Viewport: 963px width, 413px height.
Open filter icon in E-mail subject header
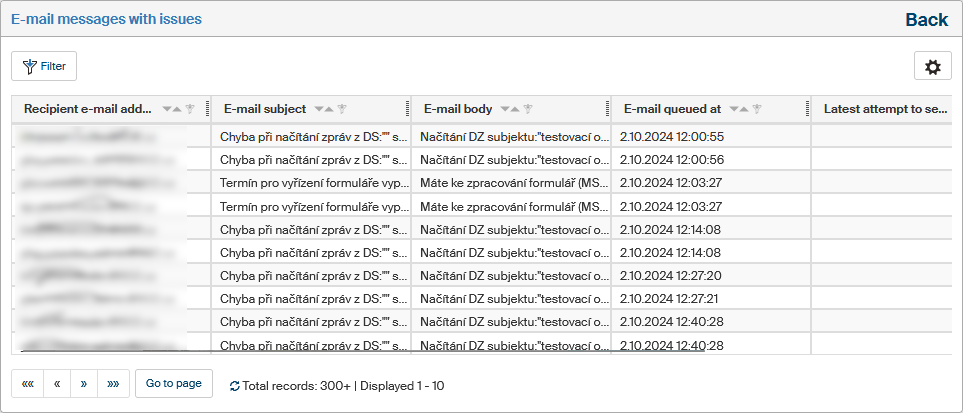[x=341, y=109]
